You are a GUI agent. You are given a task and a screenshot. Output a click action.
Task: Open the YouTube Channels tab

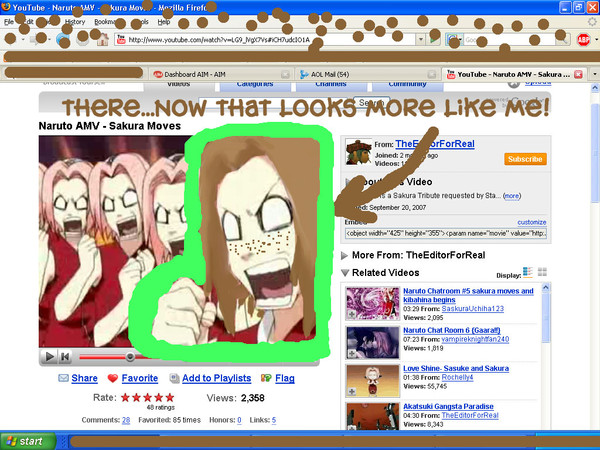click(x=331, y=86)
